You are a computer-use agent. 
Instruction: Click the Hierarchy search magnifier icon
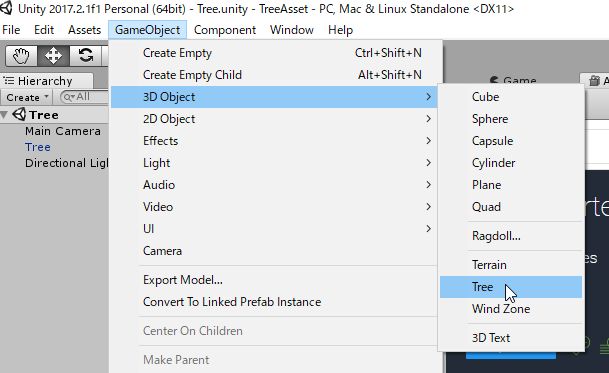(69, 97)
